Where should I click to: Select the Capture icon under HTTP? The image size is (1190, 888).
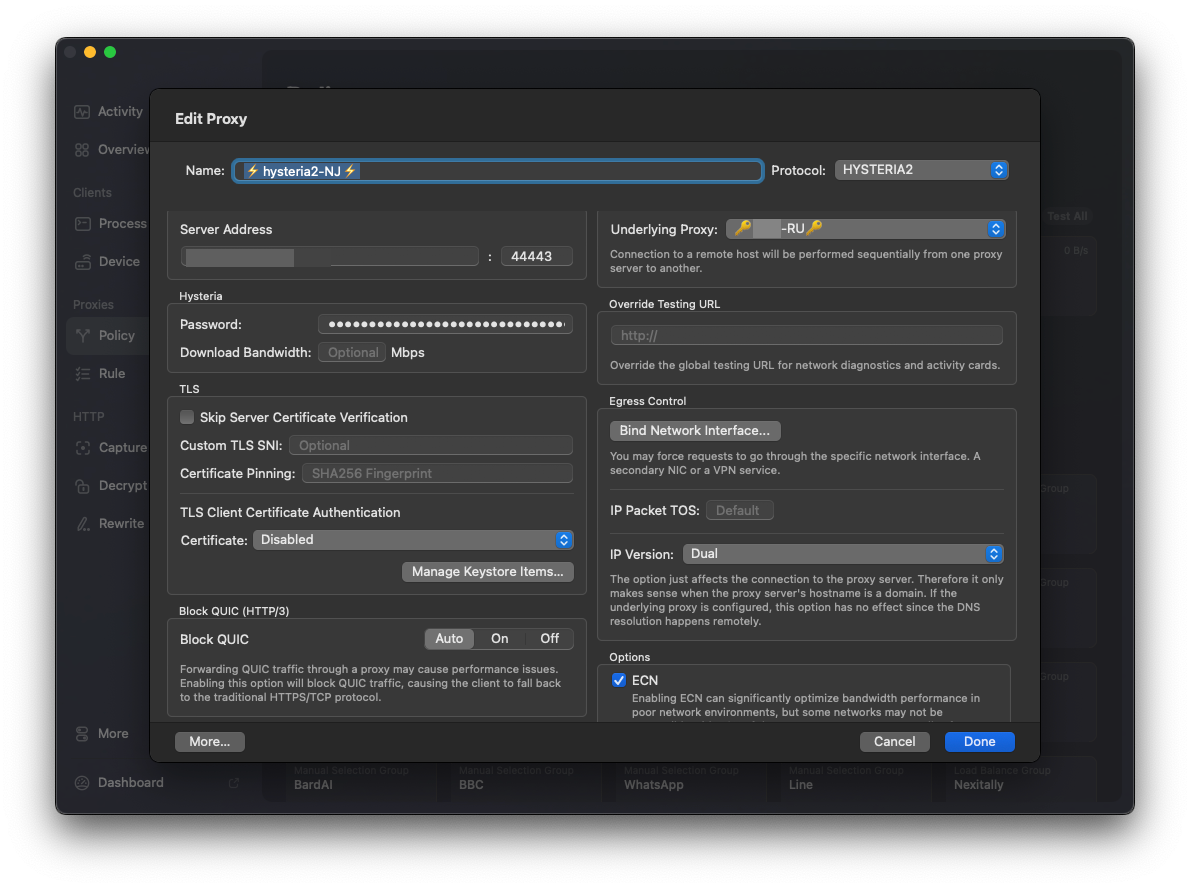[x=82, y=448]
